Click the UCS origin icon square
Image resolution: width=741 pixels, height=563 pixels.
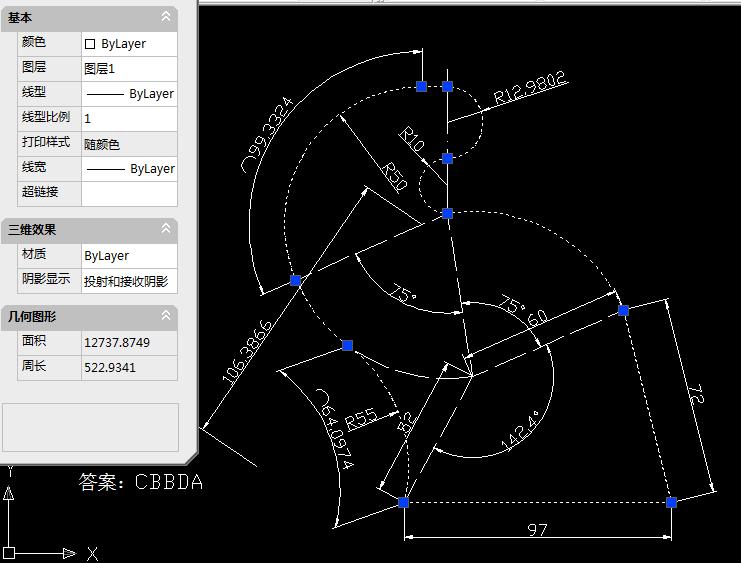tap(8, 552)
